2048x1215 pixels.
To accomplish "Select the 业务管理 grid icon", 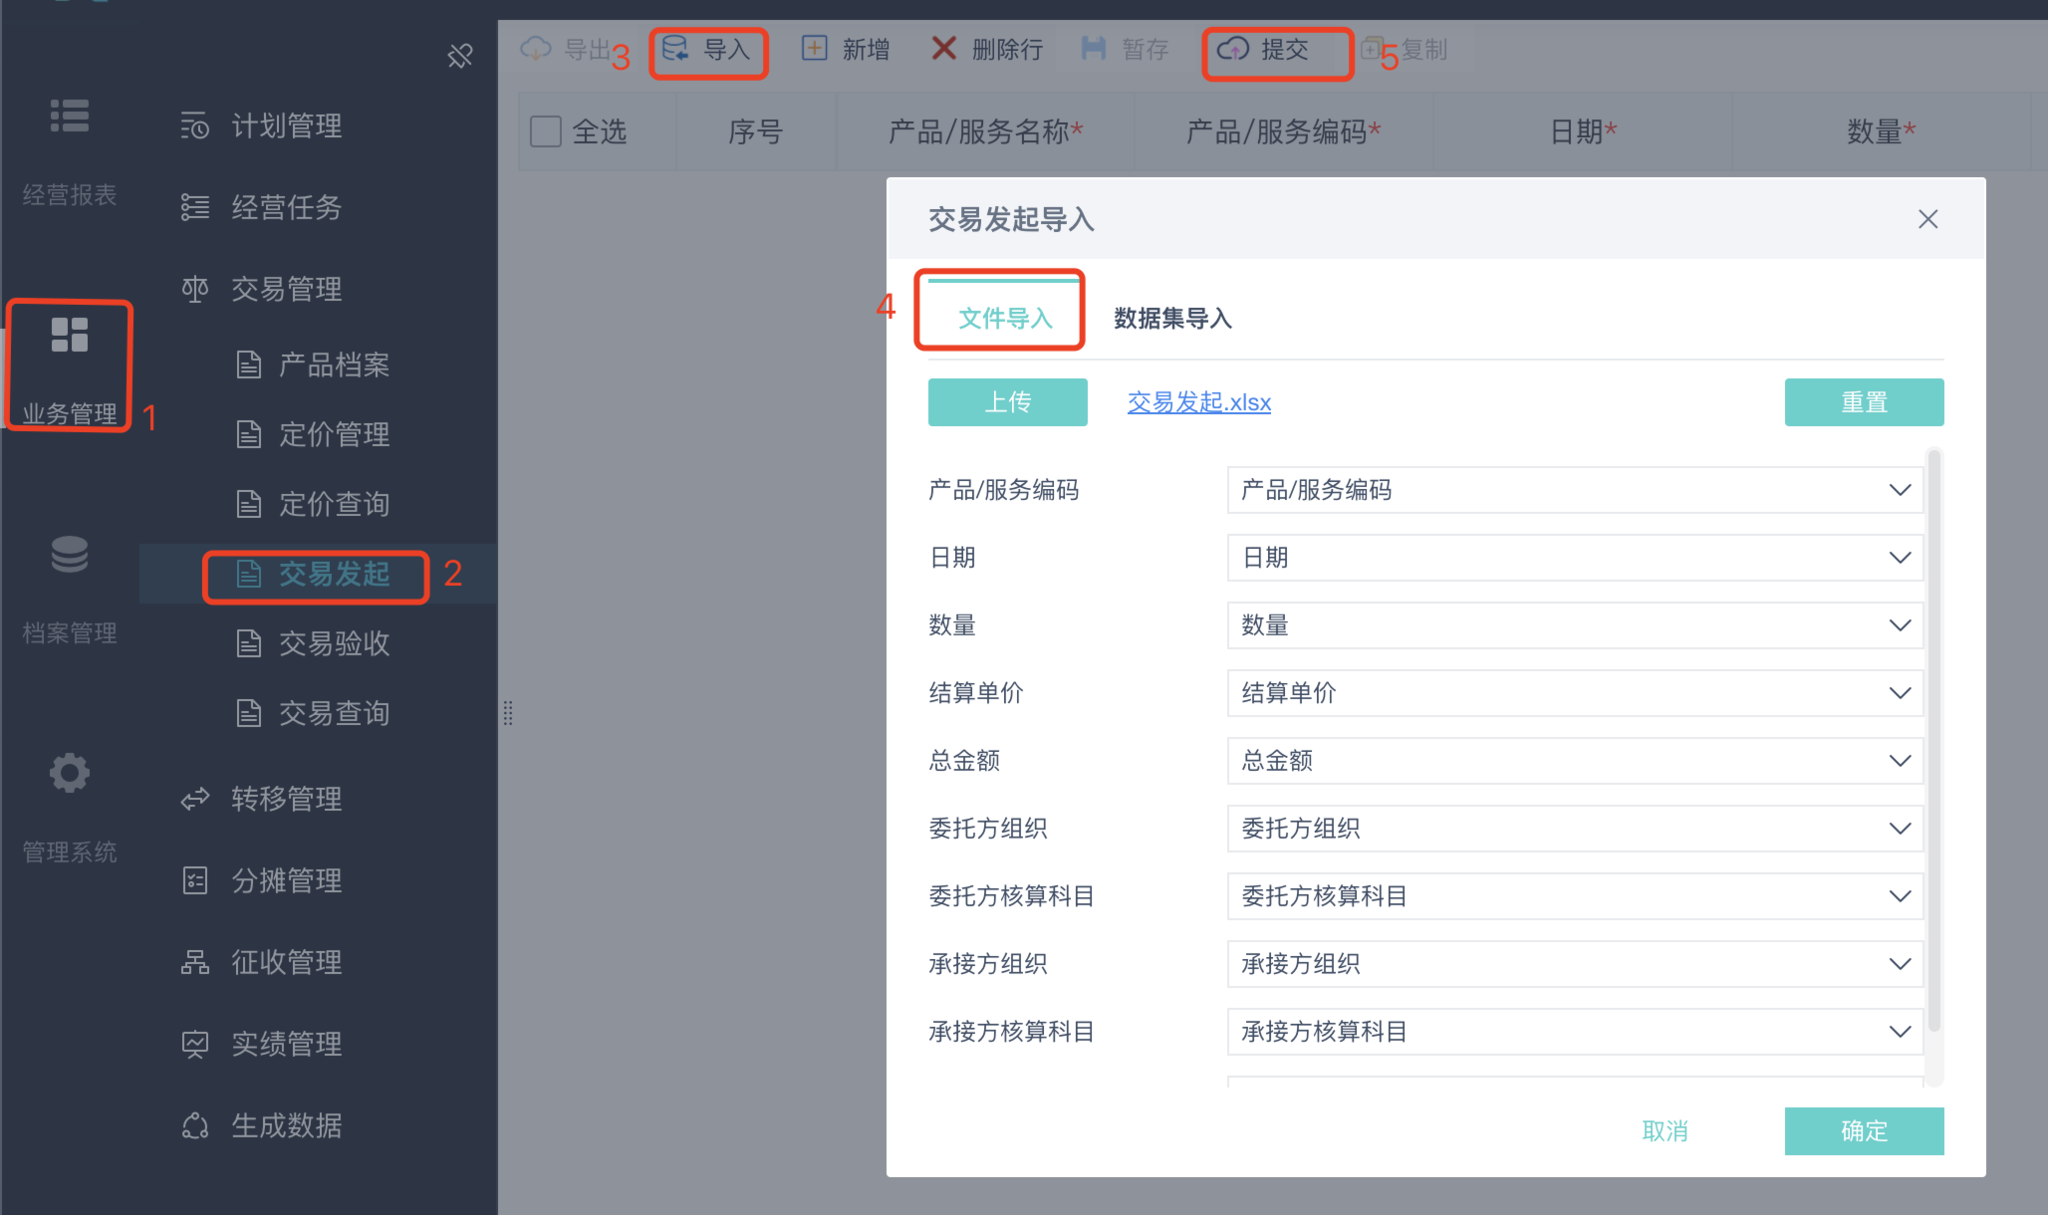I will 70,336.
